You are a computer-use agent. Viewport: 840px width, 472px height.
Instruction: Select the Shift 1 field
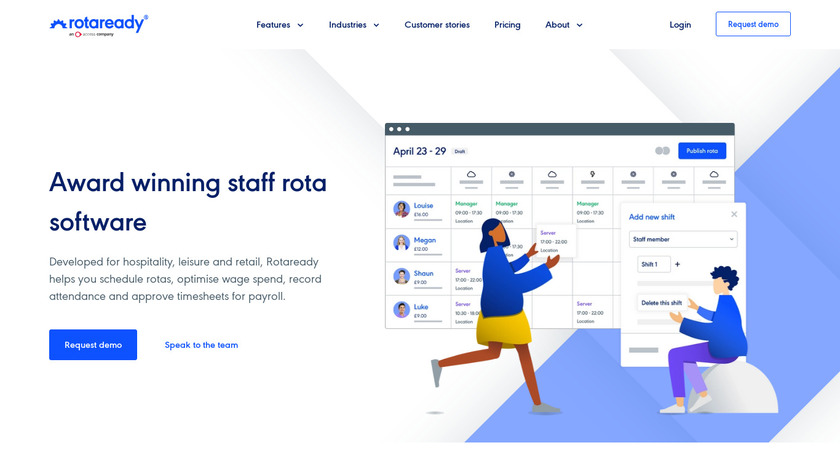pos(654,264)
